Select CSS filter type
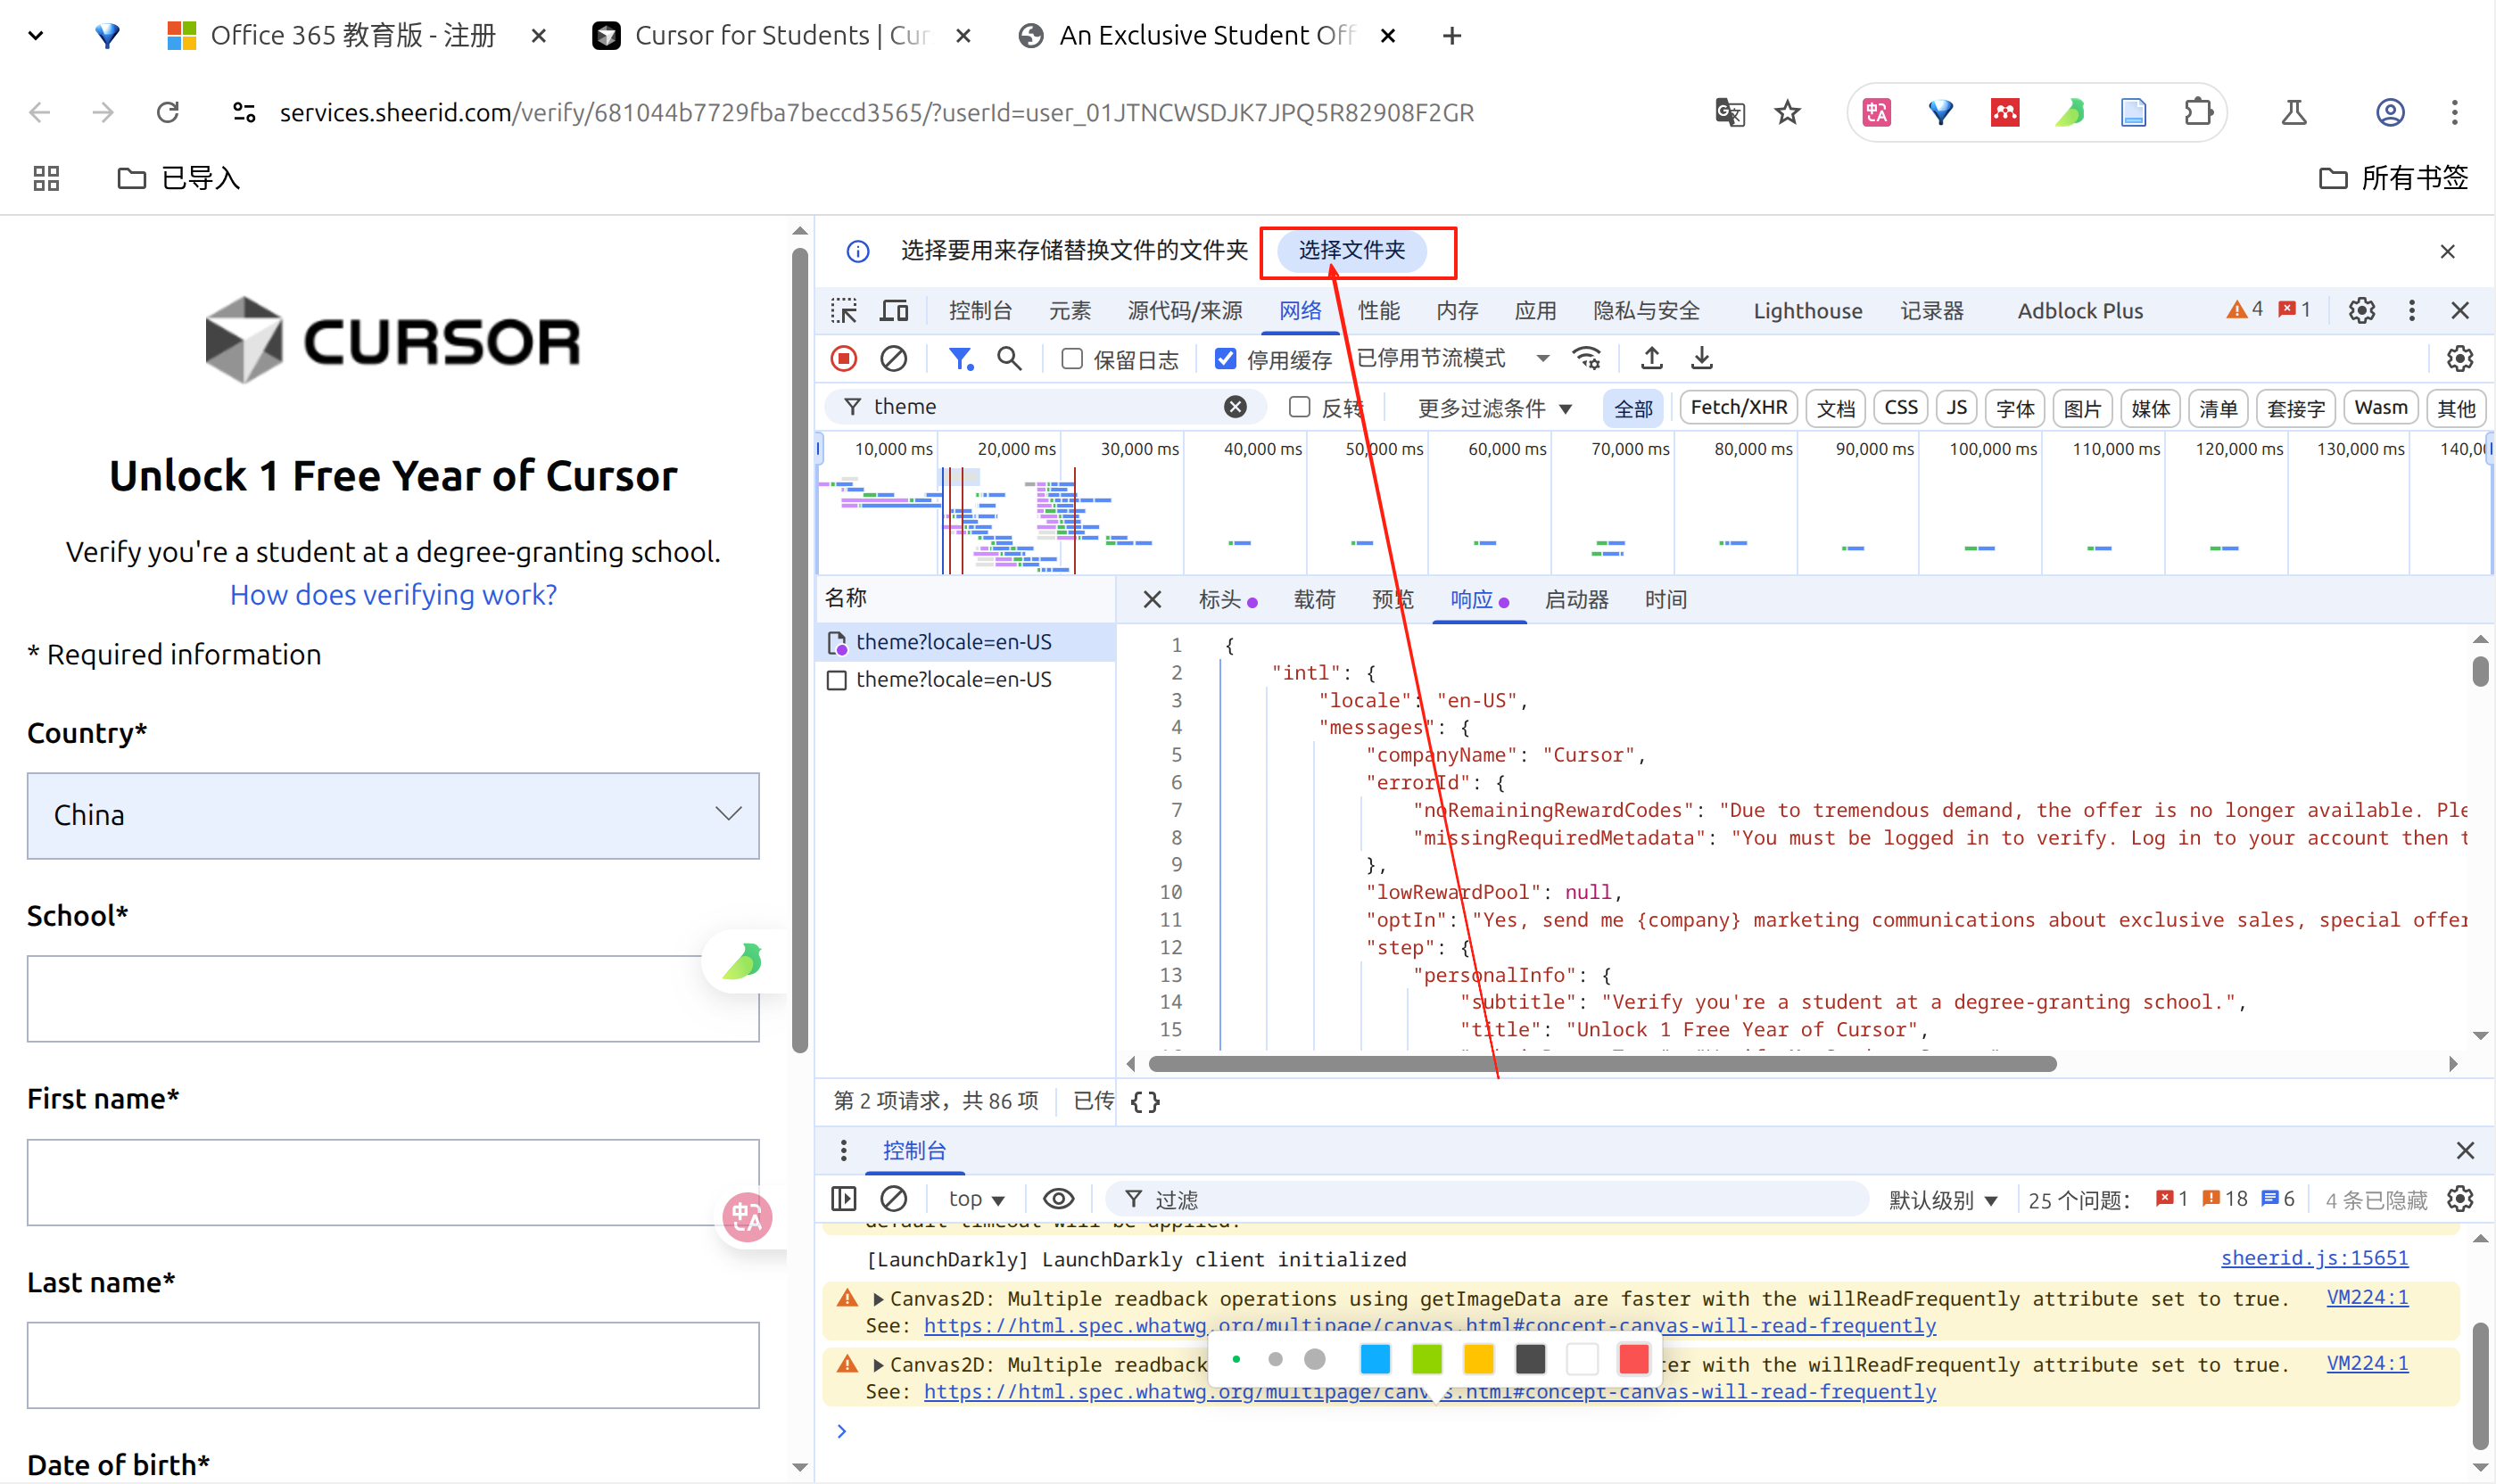This screenshot has width=2496, height=1484. (x=1900, y=408)
